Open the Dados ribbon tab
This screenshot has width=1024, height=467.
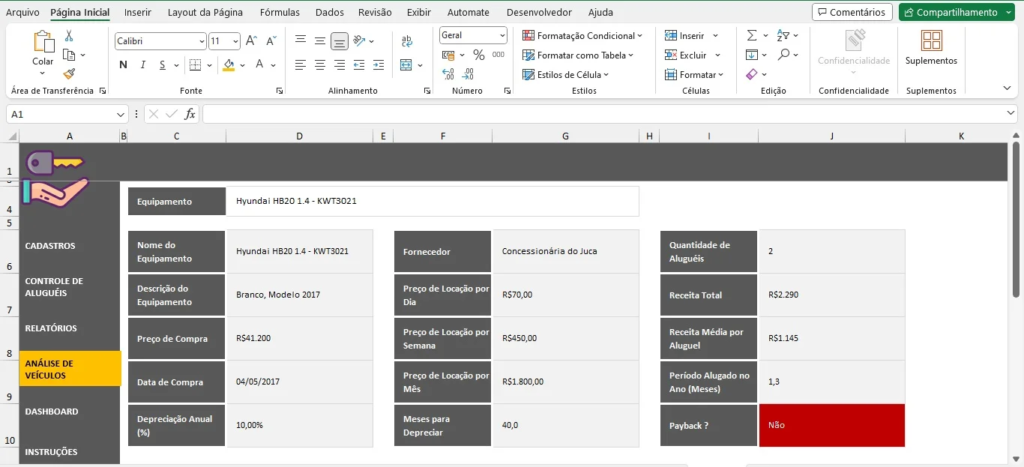[329, 13]
